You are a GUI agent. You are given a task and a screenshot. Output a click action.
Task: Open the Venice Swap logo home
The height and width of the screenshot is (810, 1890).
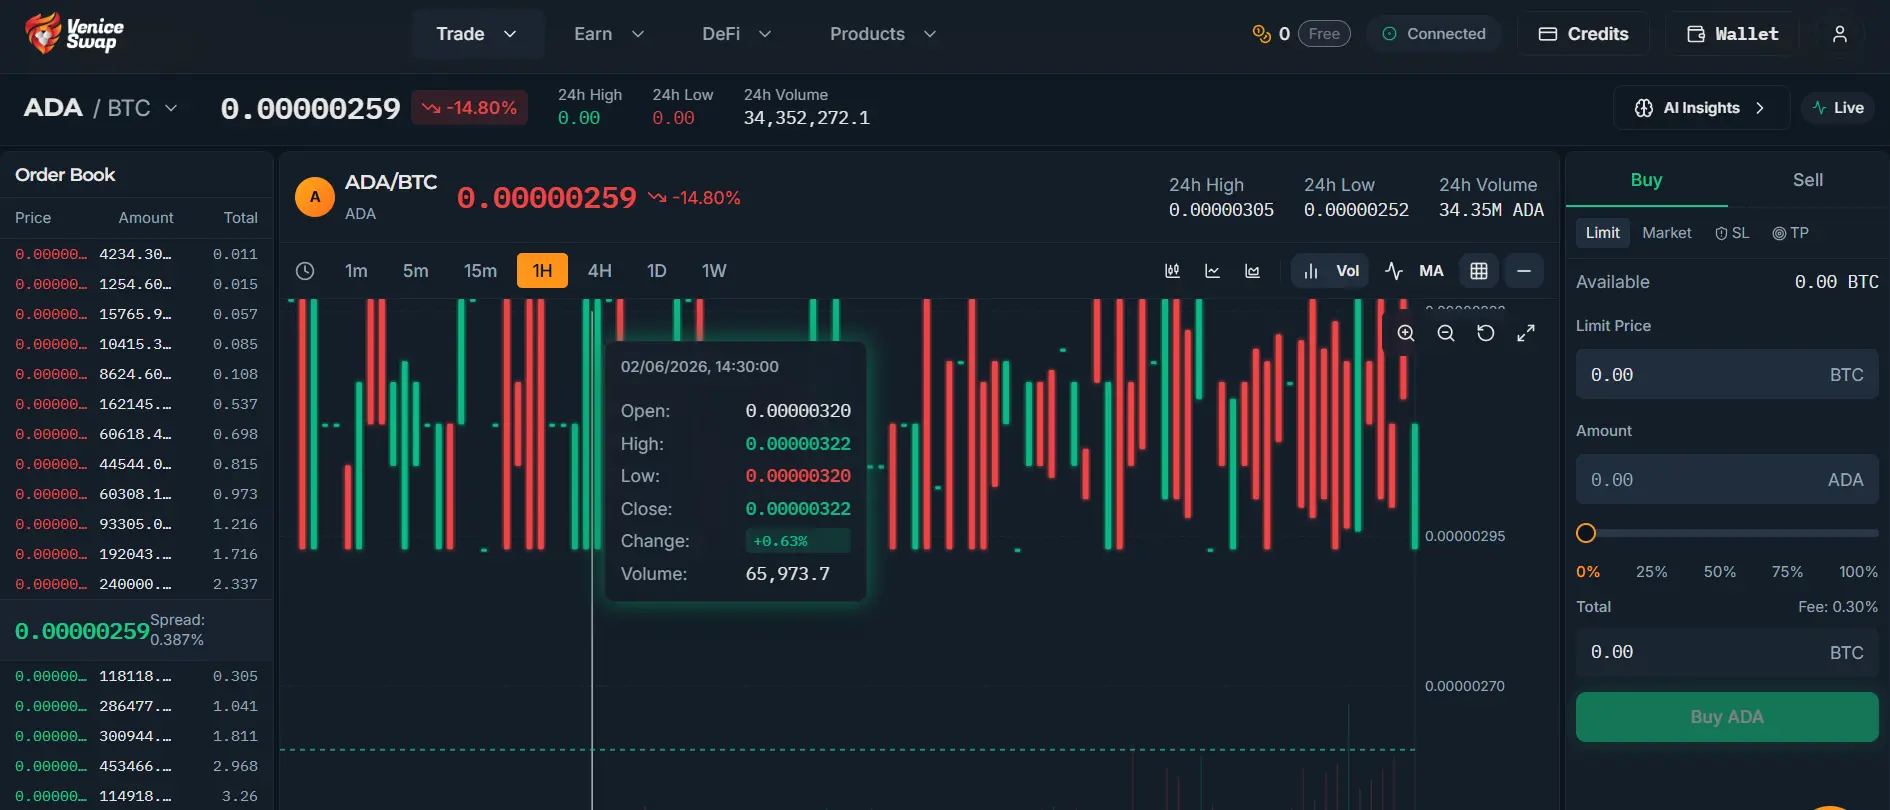[75, 33]
